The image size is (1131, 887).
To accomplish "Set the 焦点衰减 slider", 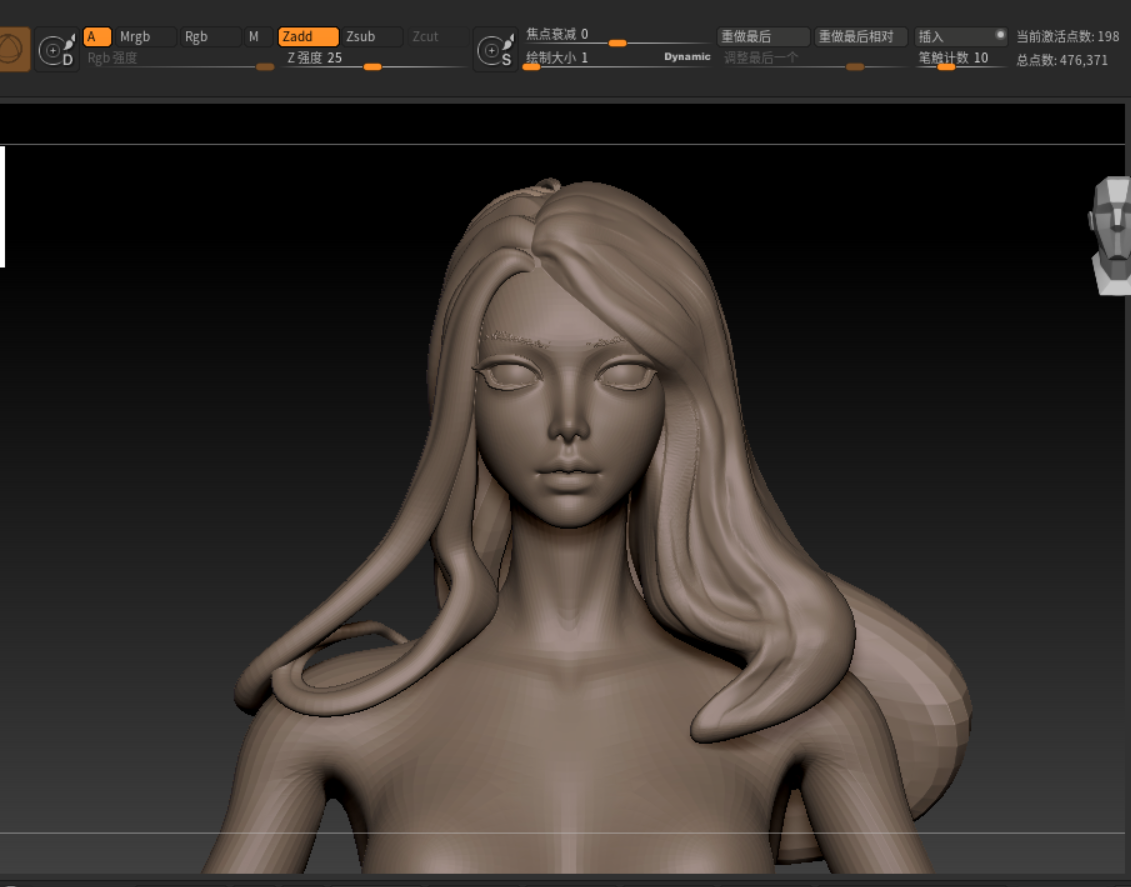I will coord(617,36).
